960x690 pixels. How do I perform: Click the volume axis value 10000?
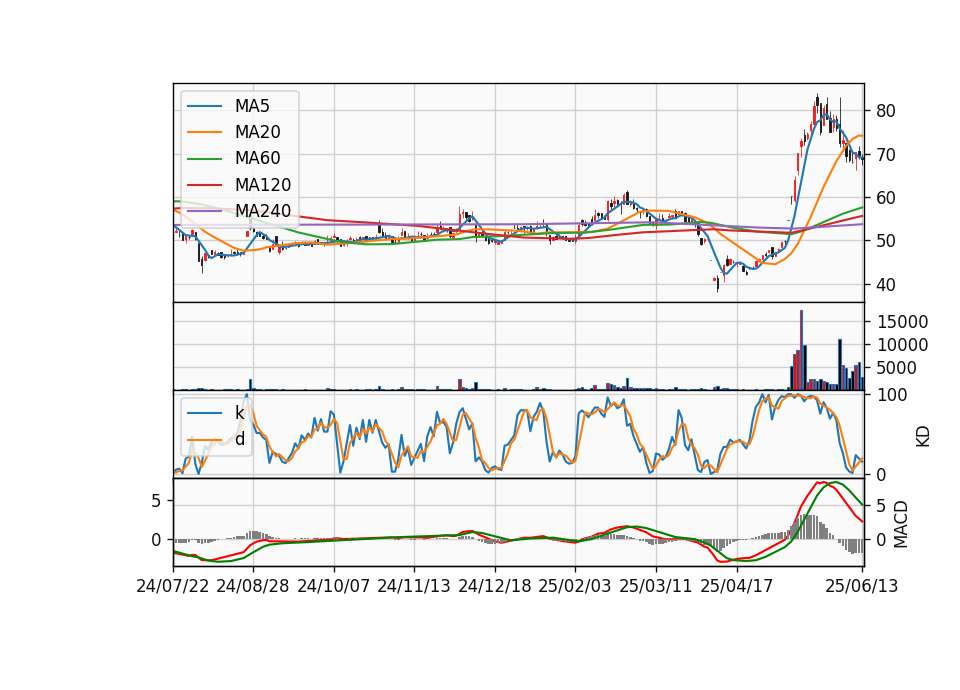[x=902, y=345]
